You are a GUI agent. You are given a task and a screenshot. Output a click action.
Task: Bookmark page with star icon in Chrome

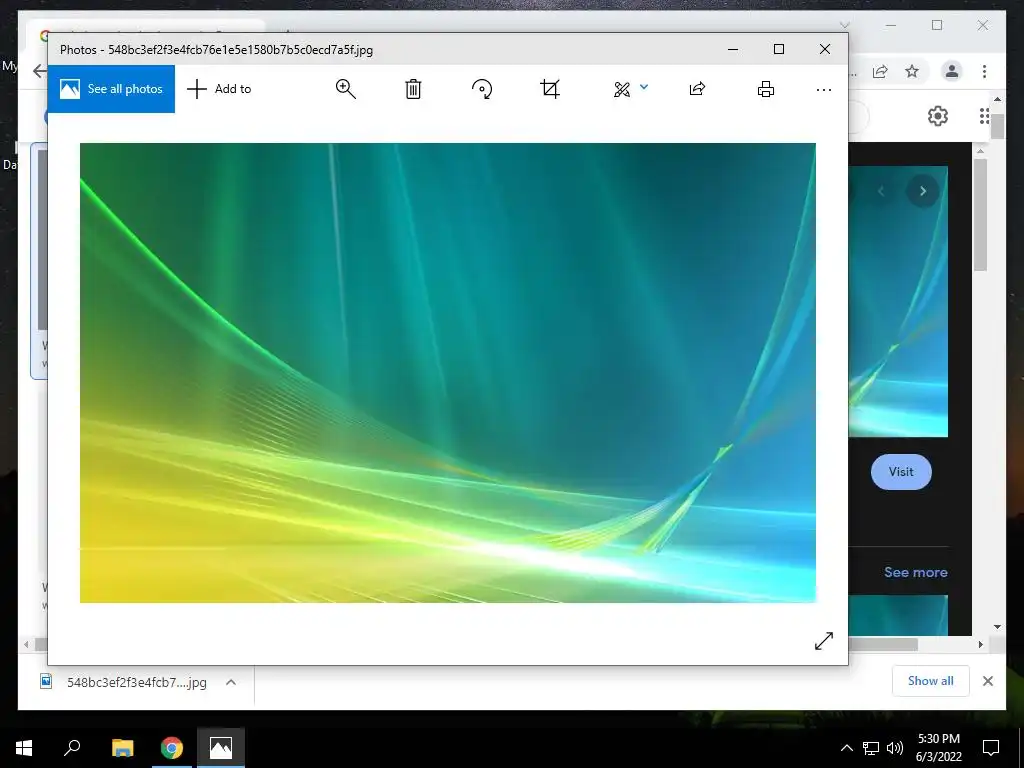pyautogui.click(x=912, y=71)
